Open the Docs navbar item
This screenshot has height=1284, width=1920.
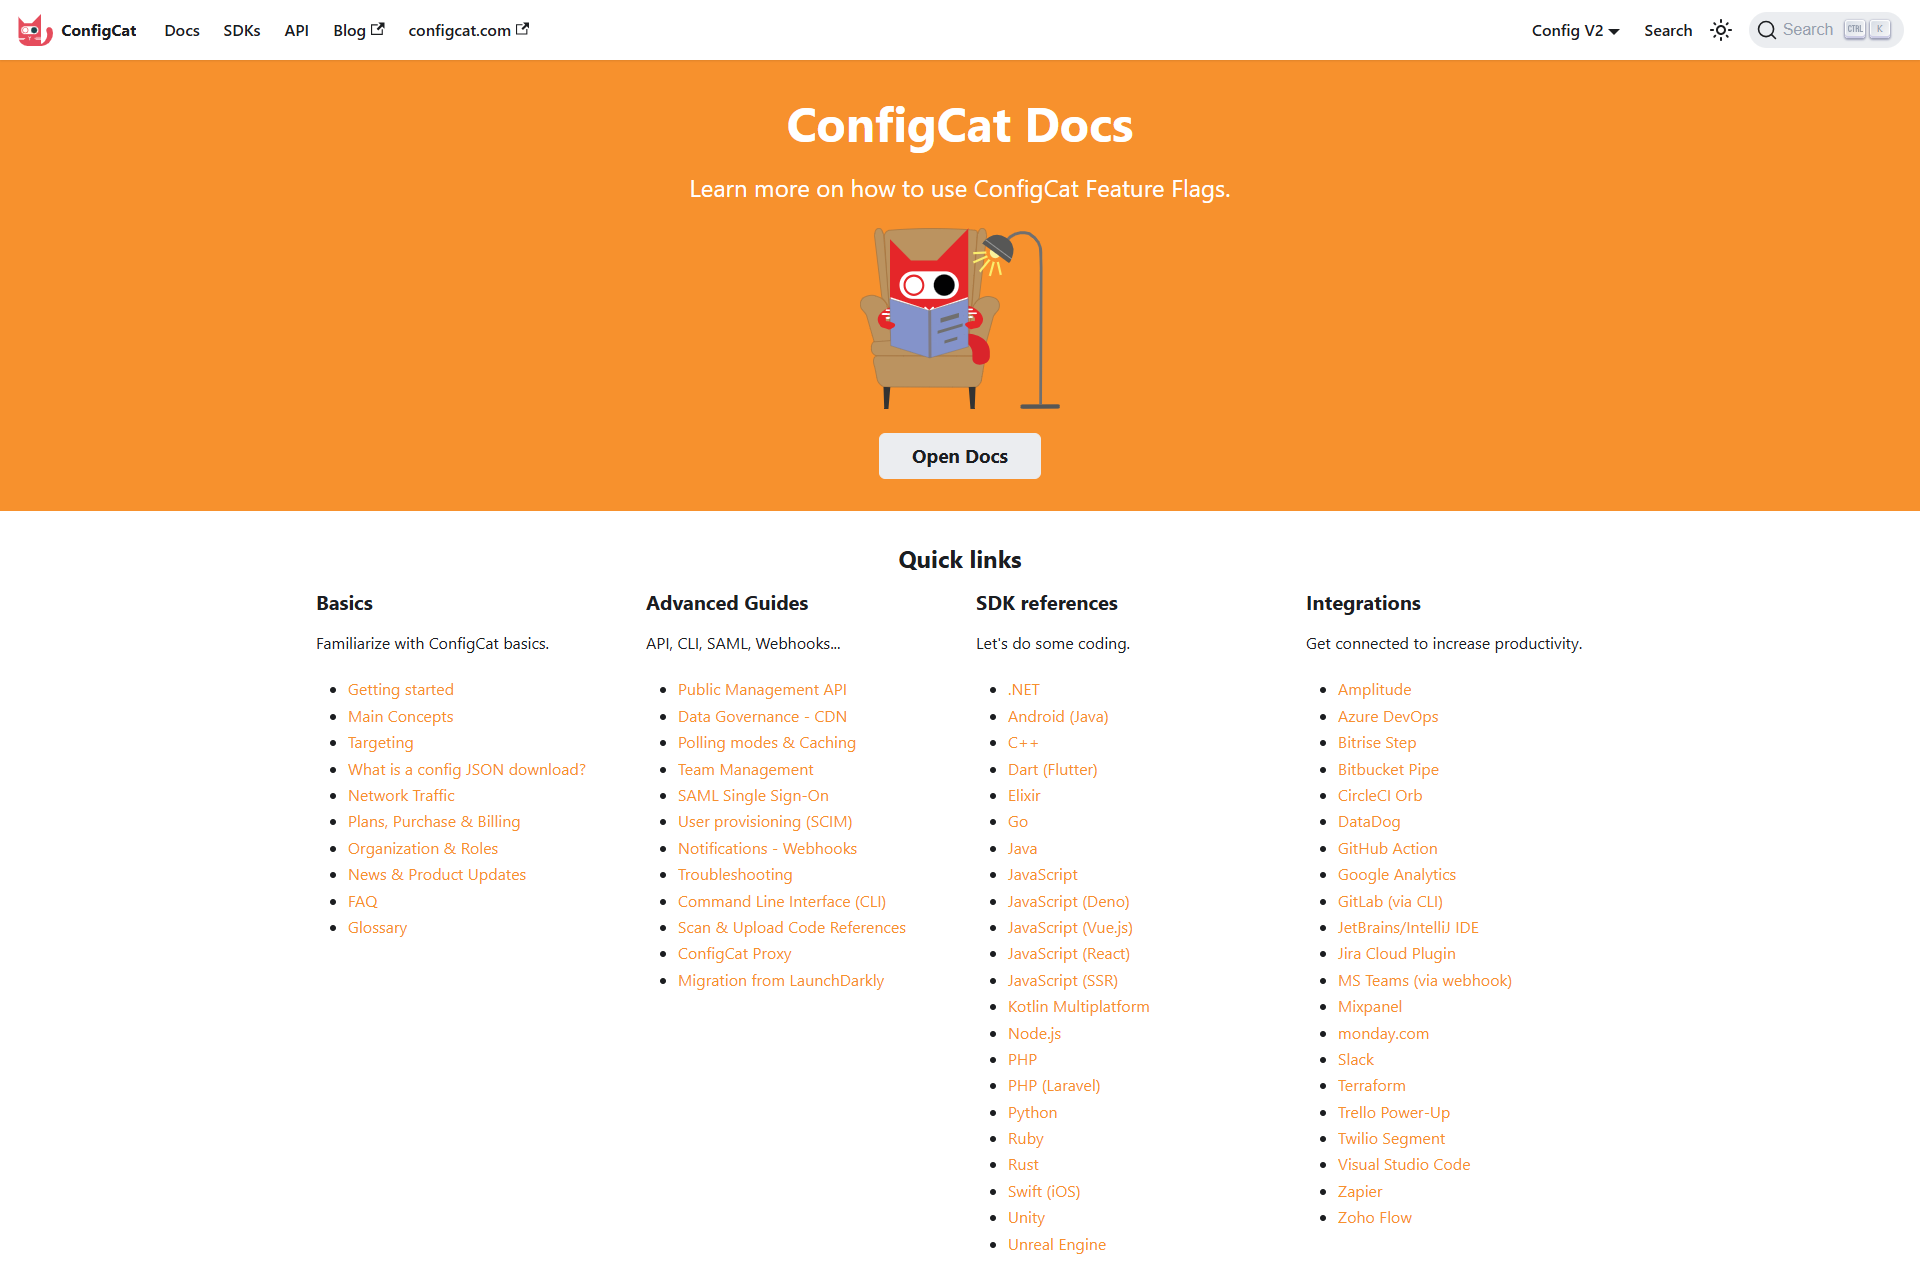(182, 30)
